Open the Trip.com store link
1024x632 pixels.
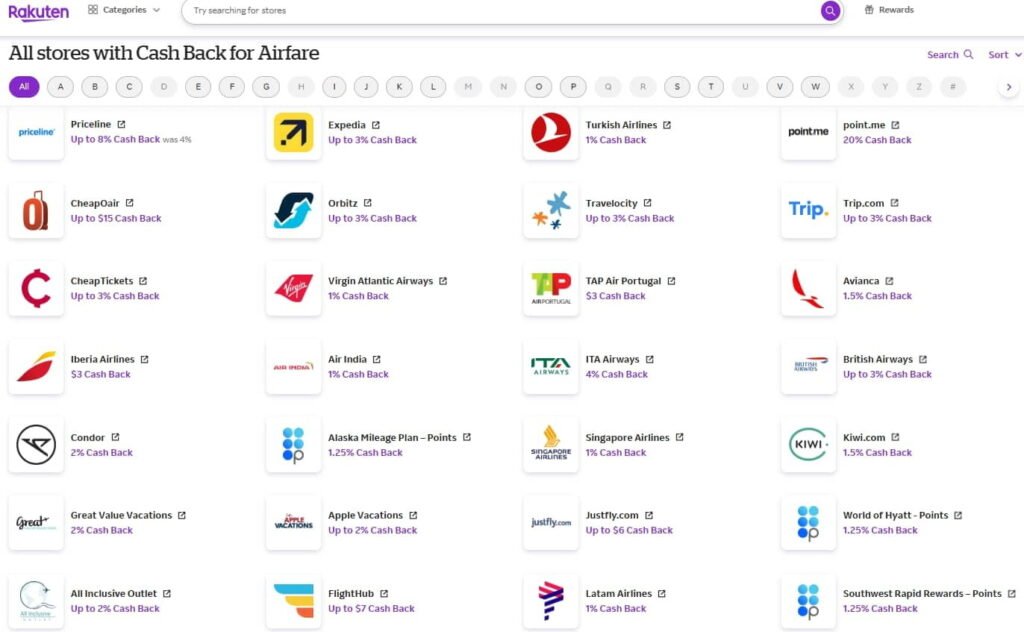point(863,203)
